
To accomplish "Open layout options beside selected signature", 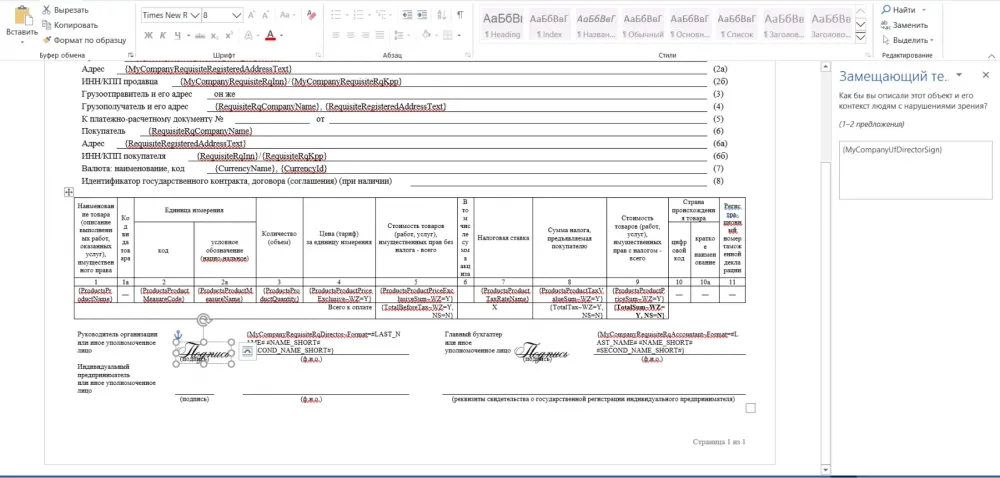I will coord(246,350).
